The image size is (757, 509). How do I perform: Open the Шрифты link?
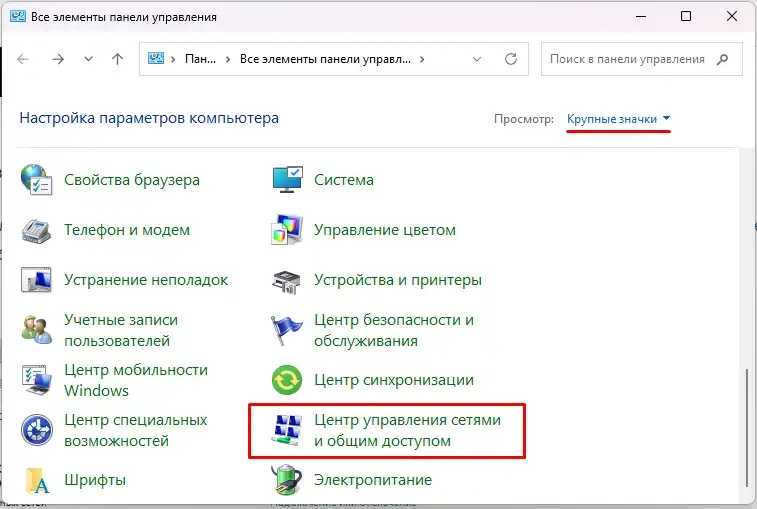95,480
